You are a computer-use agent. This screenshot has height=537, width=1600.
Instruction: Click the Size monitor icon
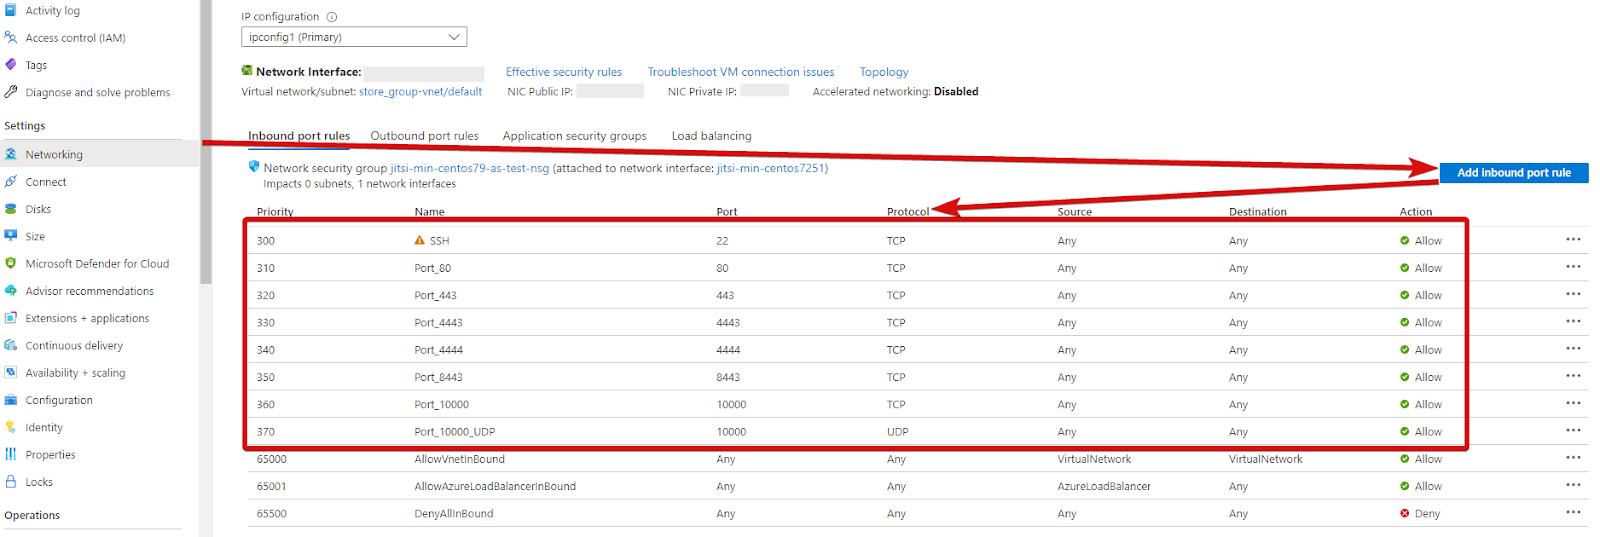pos(11,236)
